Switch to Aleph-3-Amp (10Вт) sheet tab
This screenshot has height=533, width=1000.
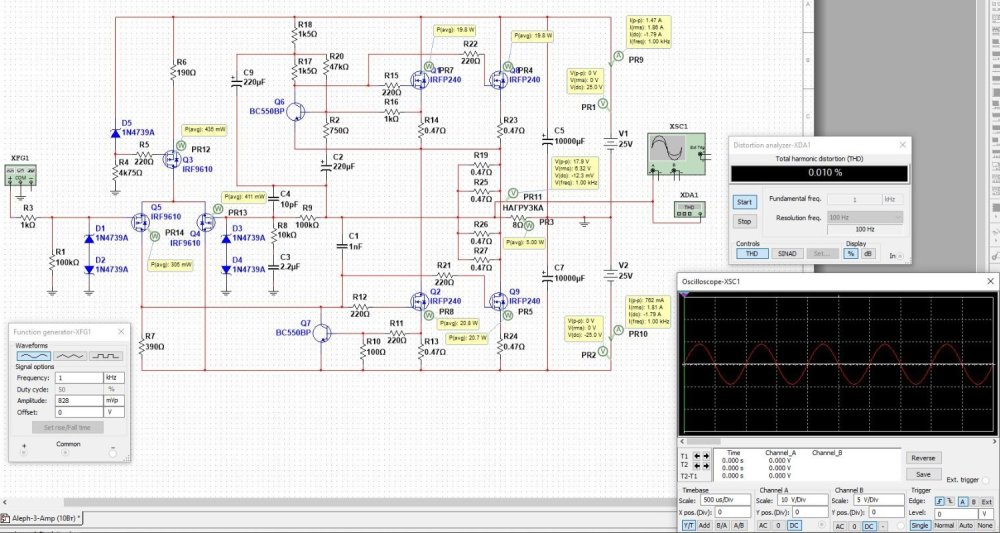click(43, 518)
